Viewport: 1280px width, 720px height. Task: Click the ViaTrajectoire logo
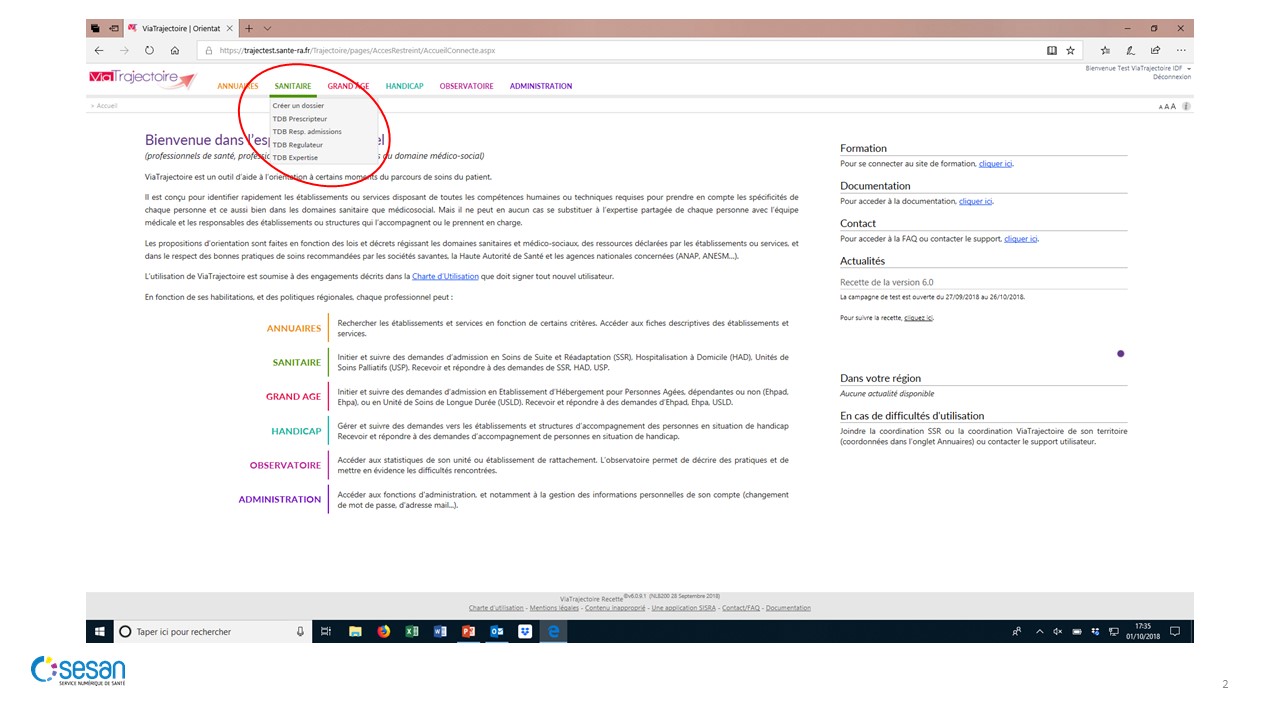(x=143, y=79)
